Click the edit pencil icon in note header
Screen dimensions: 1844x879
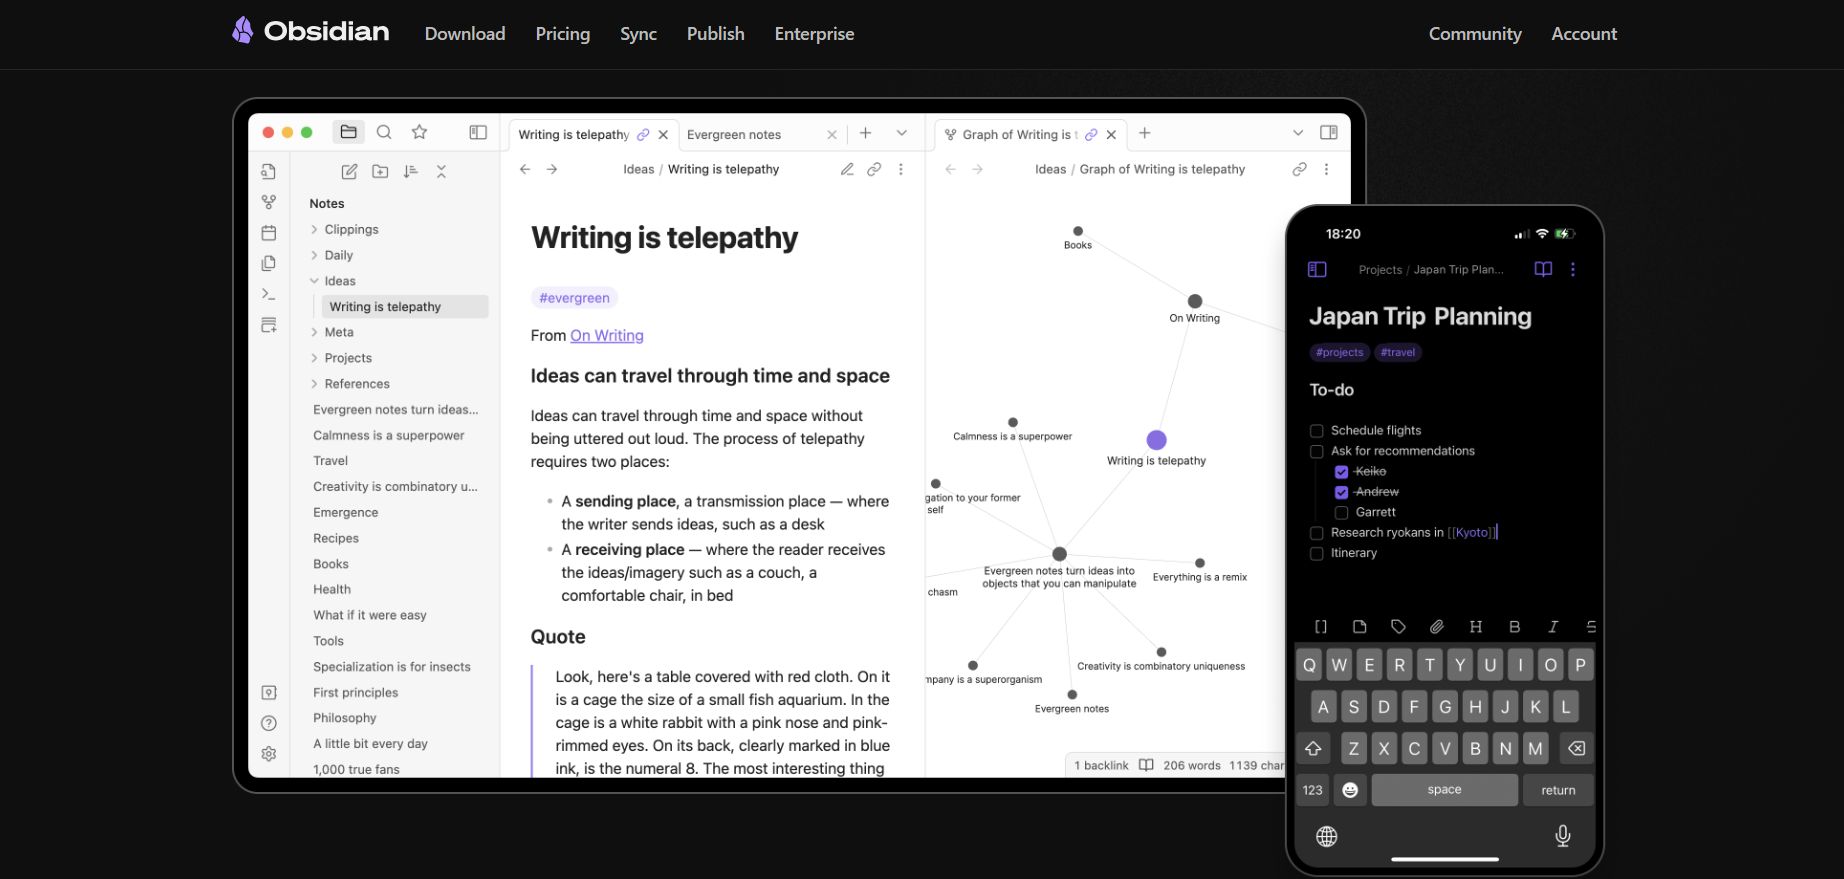click(847, 169)
